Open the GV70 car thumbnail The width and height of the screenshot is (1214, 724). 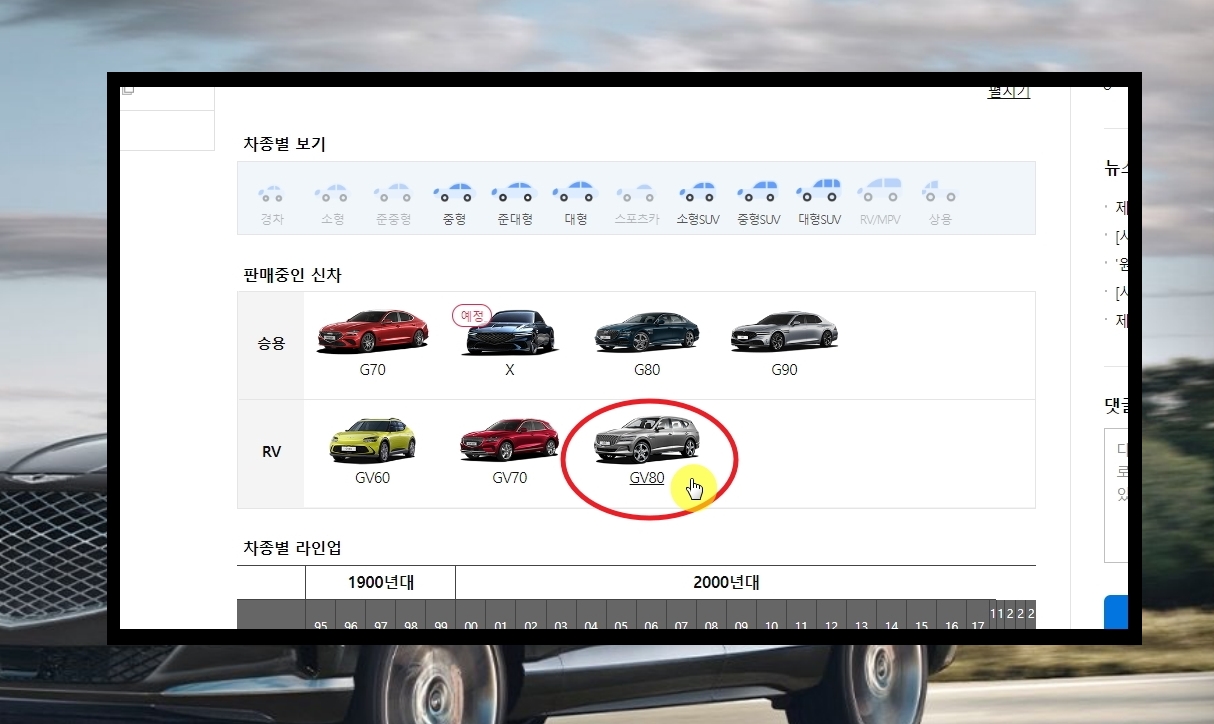[x=510, y=440]
